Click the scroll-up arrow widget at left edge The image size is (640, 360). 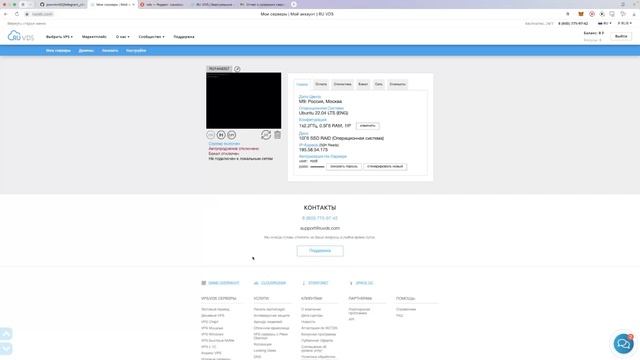click(6, 334)
